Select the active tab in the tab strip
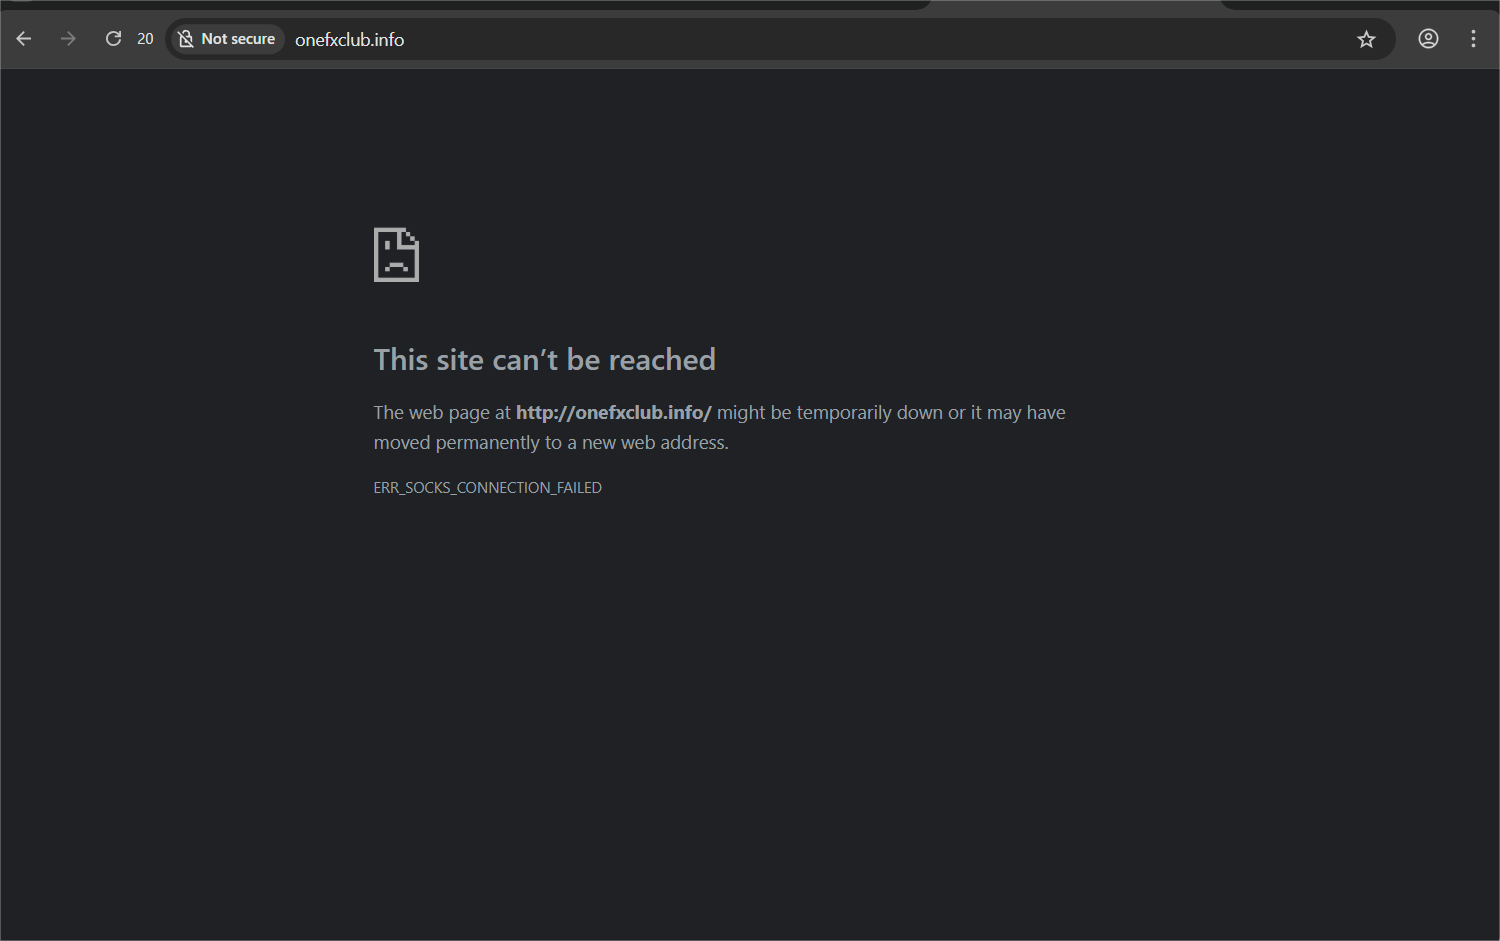 point(1075,5)
